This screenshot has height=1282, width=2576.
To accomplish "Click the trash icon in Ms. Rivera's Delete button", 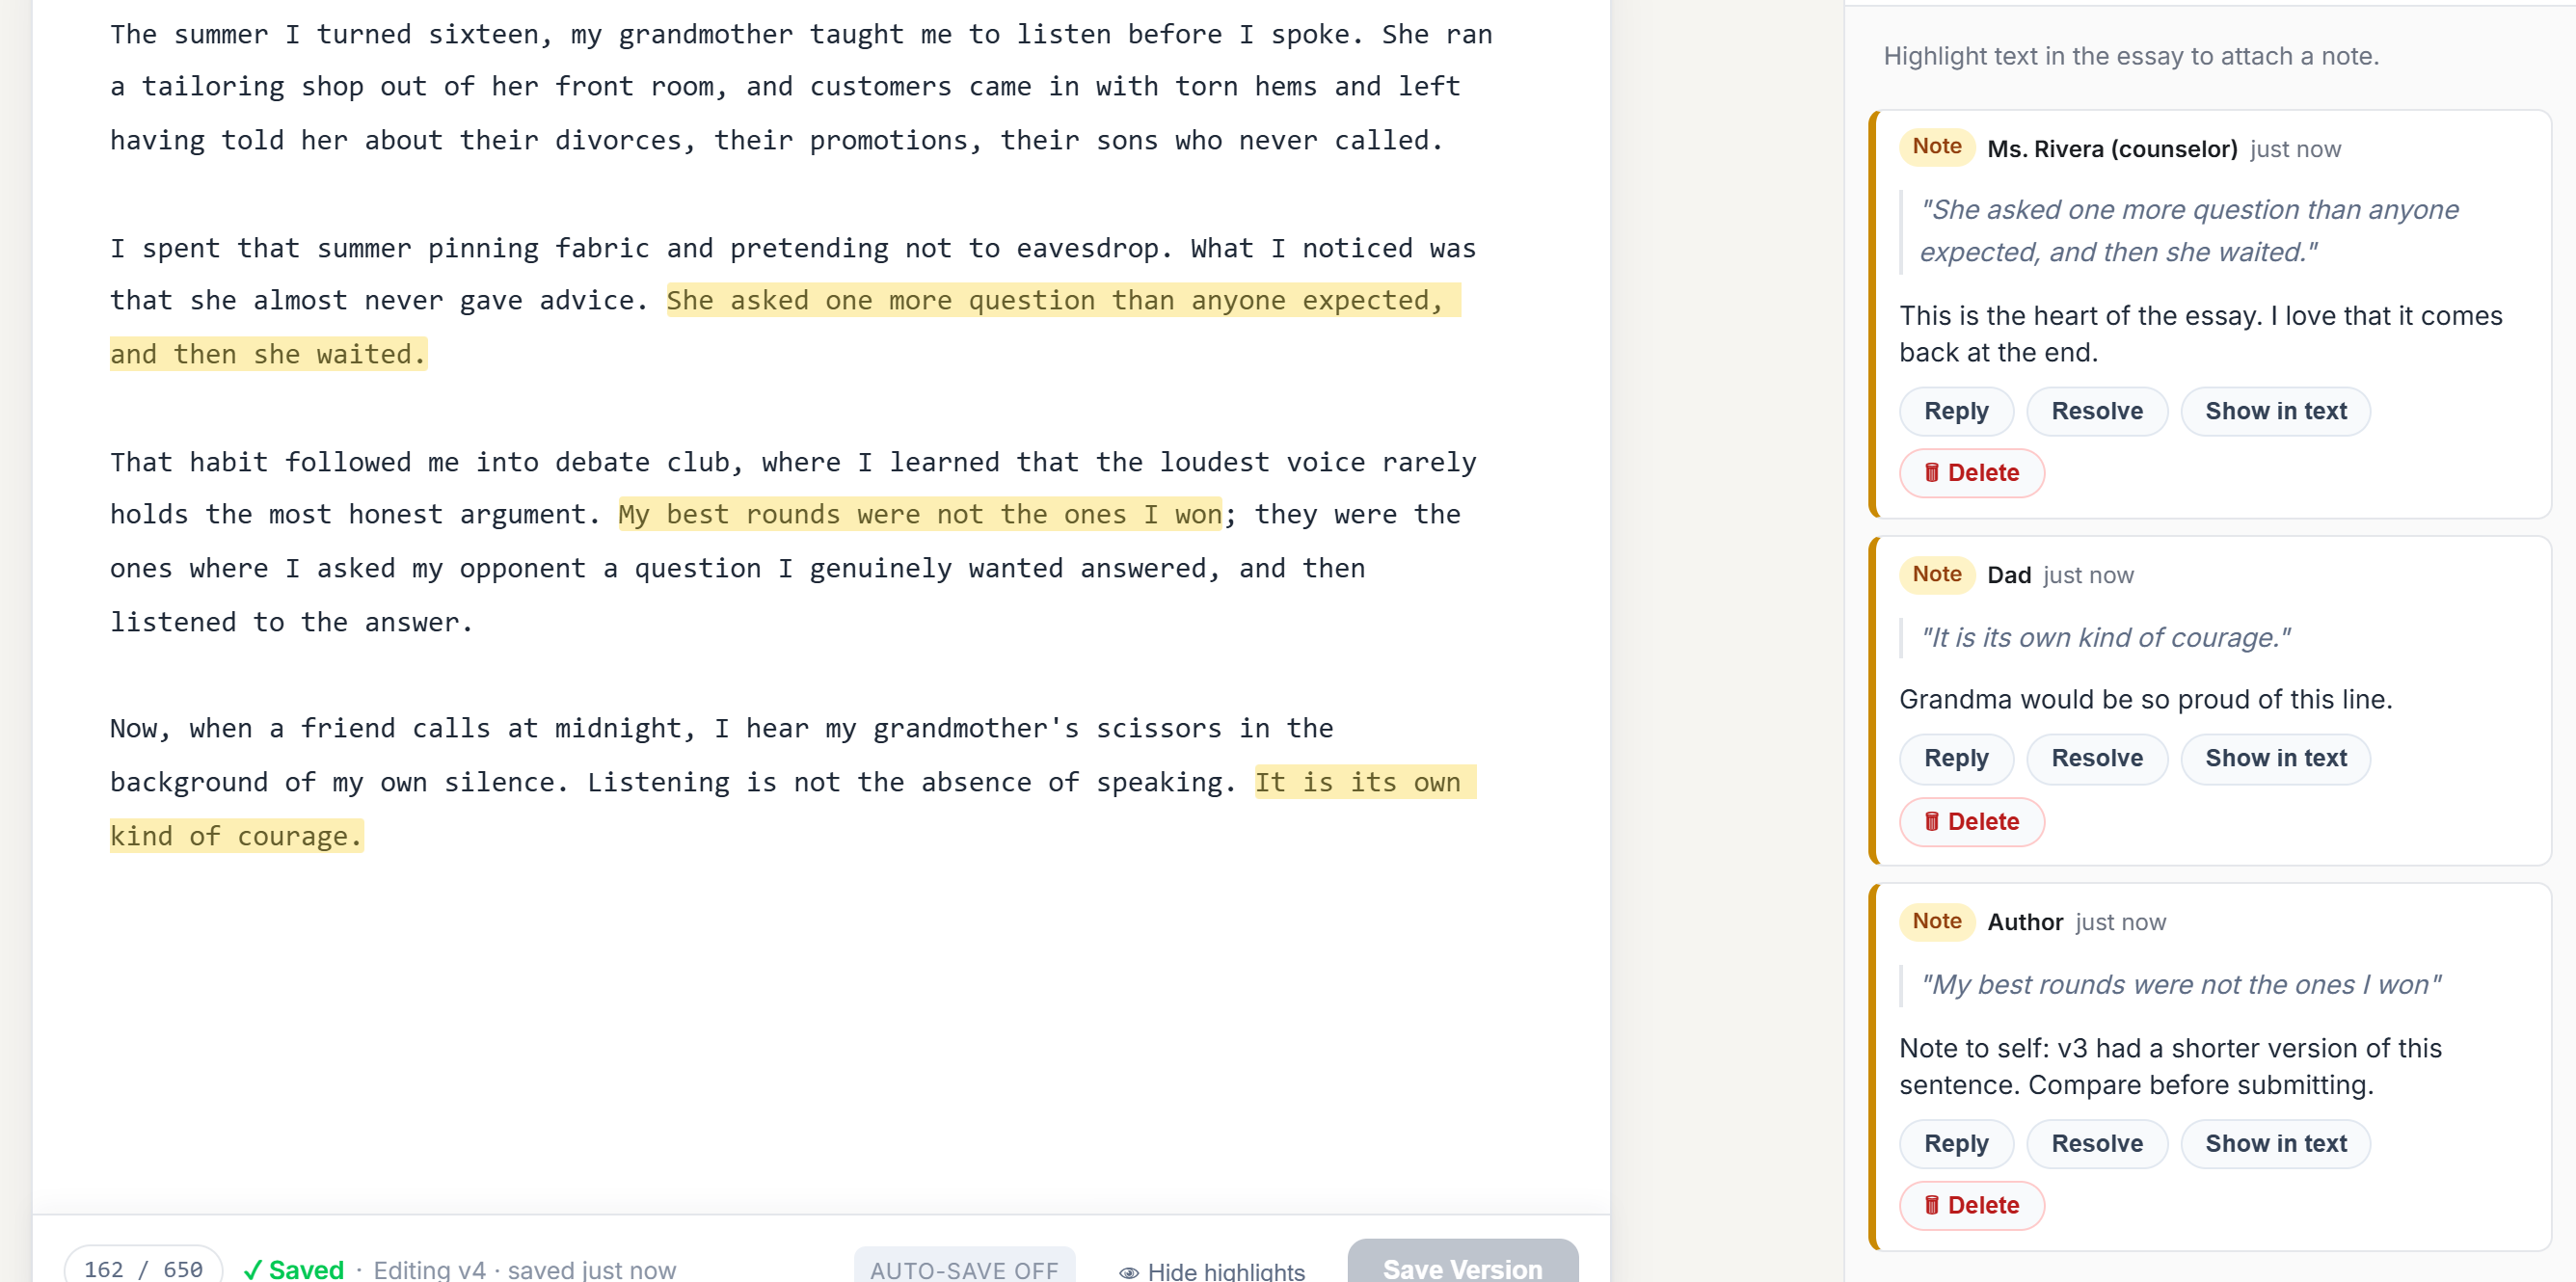I will coord(1932,472).
